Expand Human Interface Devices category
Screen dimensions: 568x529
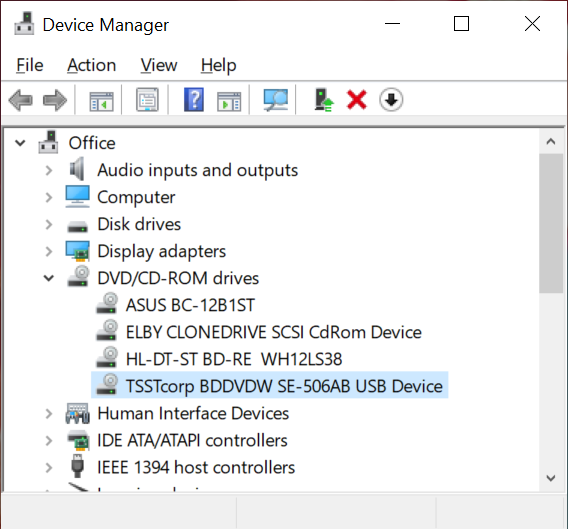(49, 413)
